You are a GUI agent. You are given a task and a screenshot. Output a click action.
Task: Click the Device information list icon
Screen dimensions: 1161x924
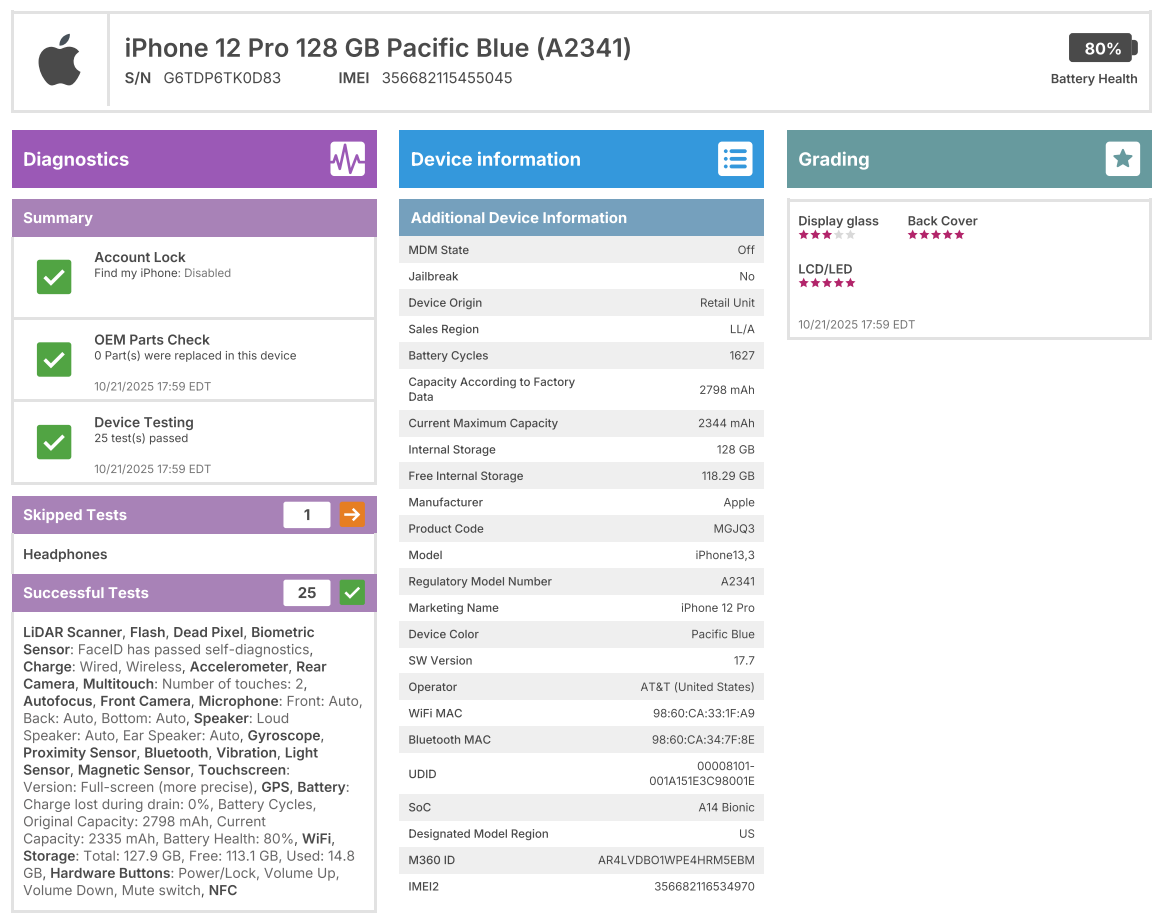pos(734,159)
